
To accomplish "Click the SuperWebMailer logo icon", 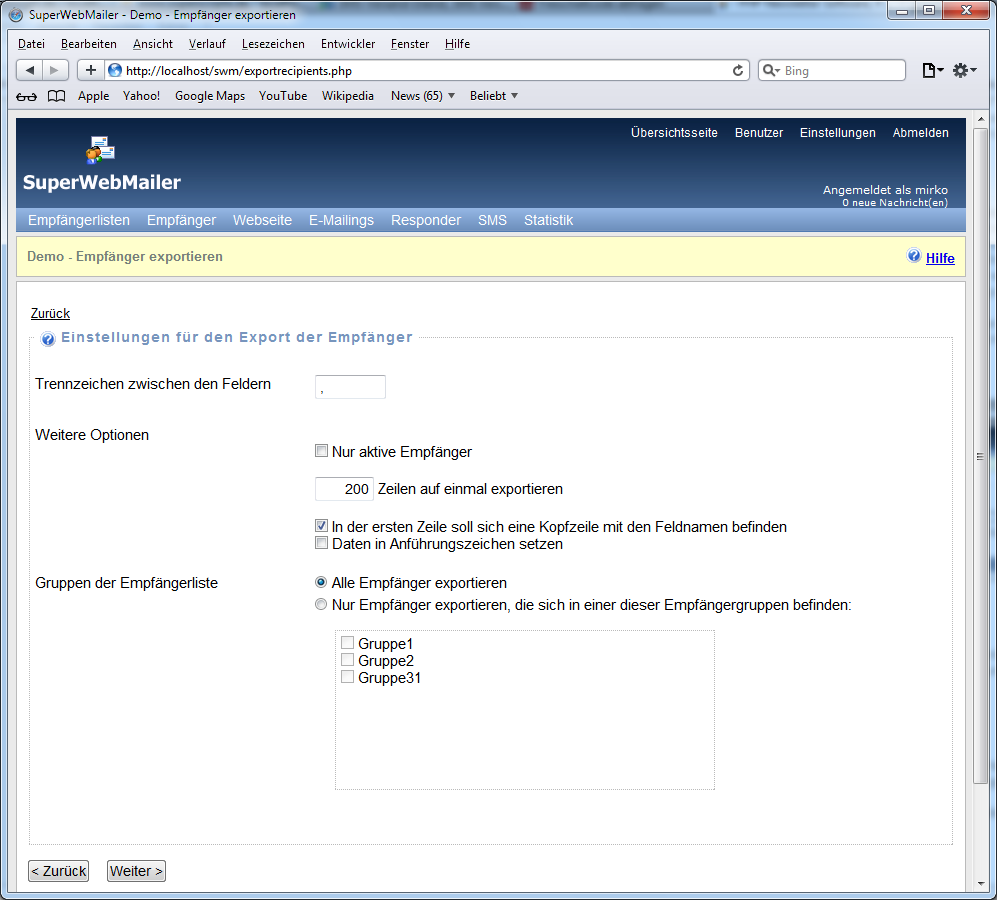I will click(100, 149).
